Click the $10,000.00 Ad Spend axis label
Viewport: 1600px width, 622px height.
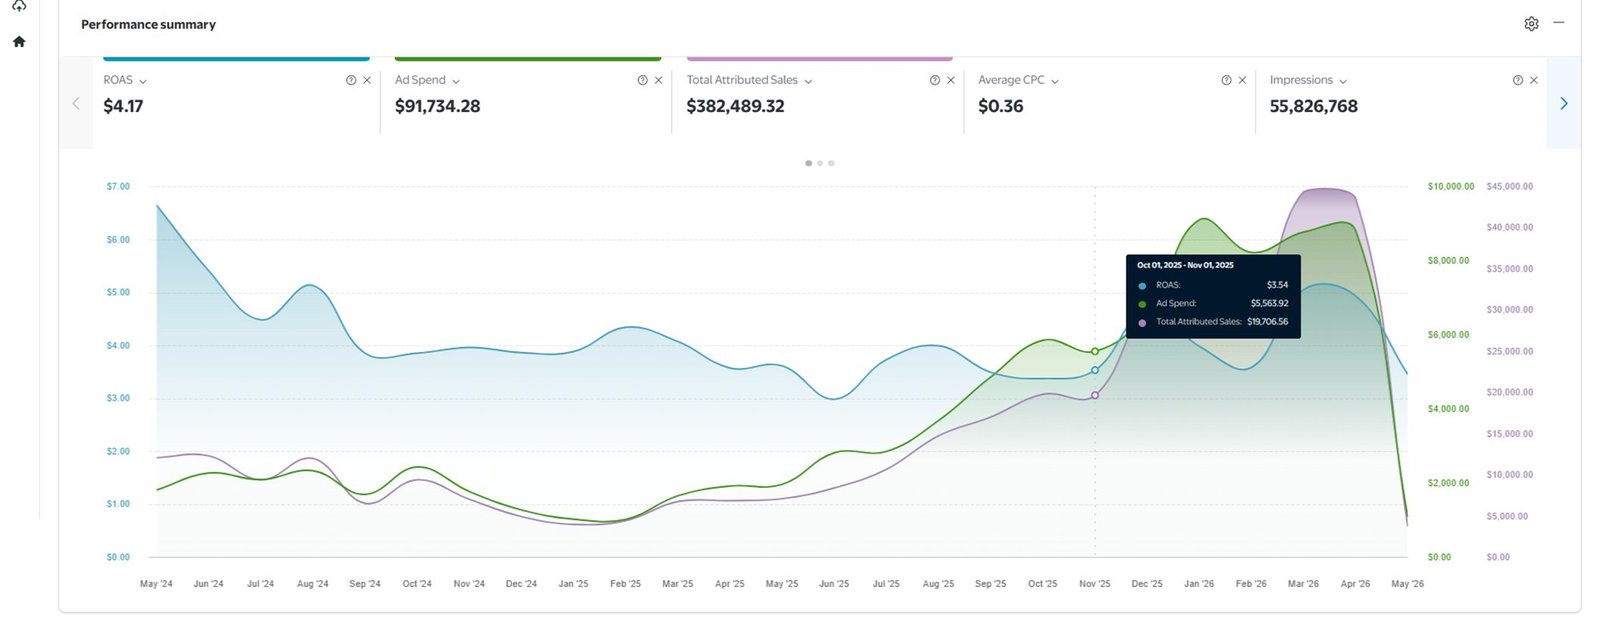(1451, 186)
